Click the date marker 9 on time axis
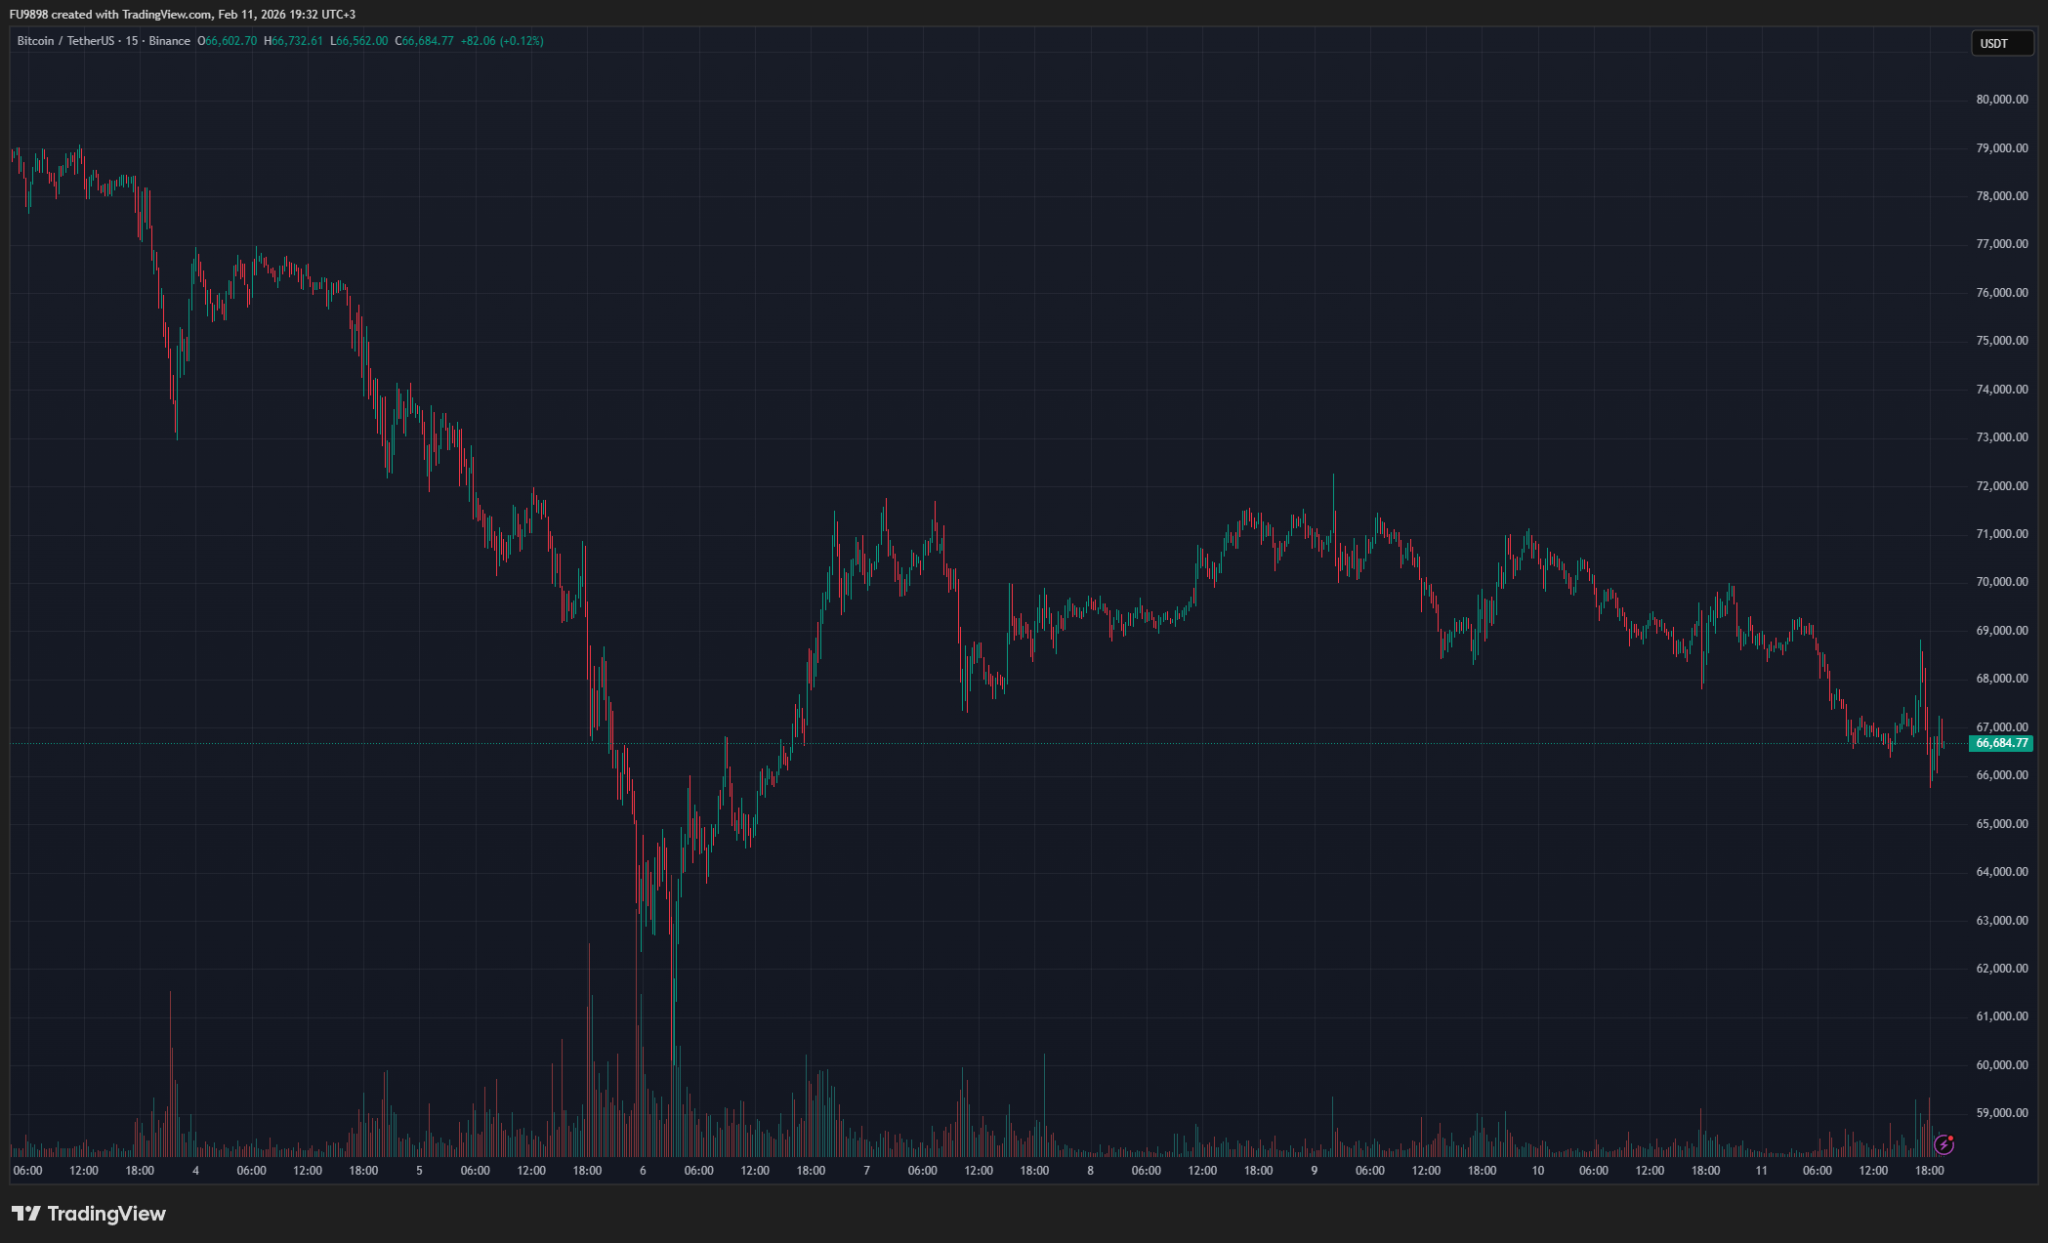The width and height of the screenshot is (2048, 1243). (1314, 1170)
